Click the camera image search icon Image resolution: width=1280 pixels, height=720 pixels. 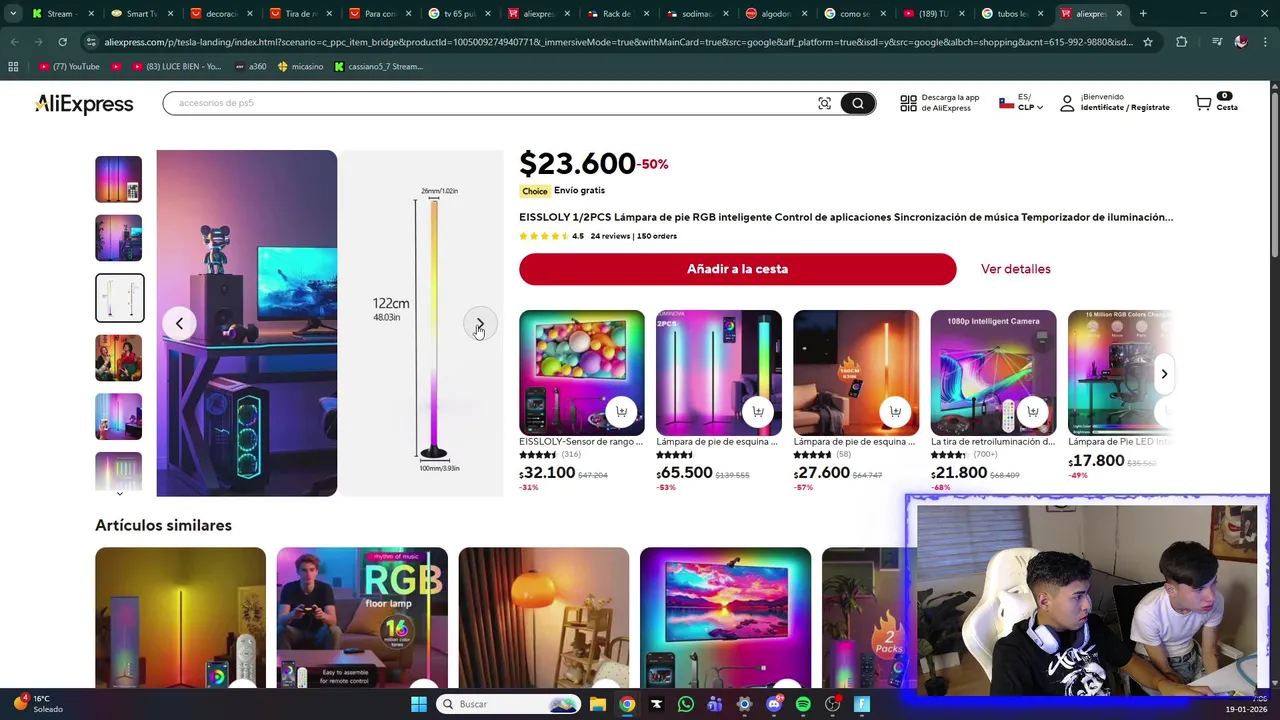coord(824,103)
